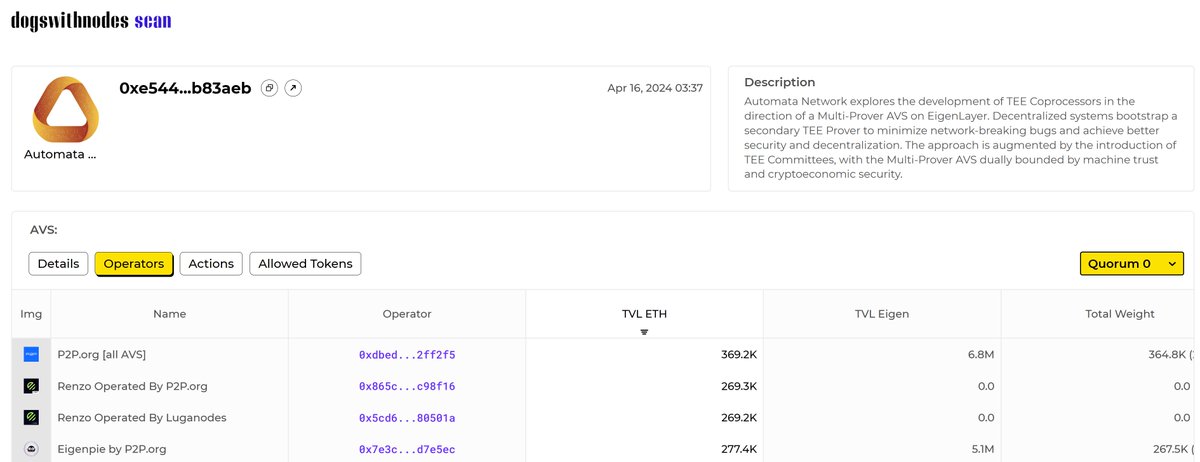
Task: Click the dogswithnodes scan logo
Action: coord(91,20)
